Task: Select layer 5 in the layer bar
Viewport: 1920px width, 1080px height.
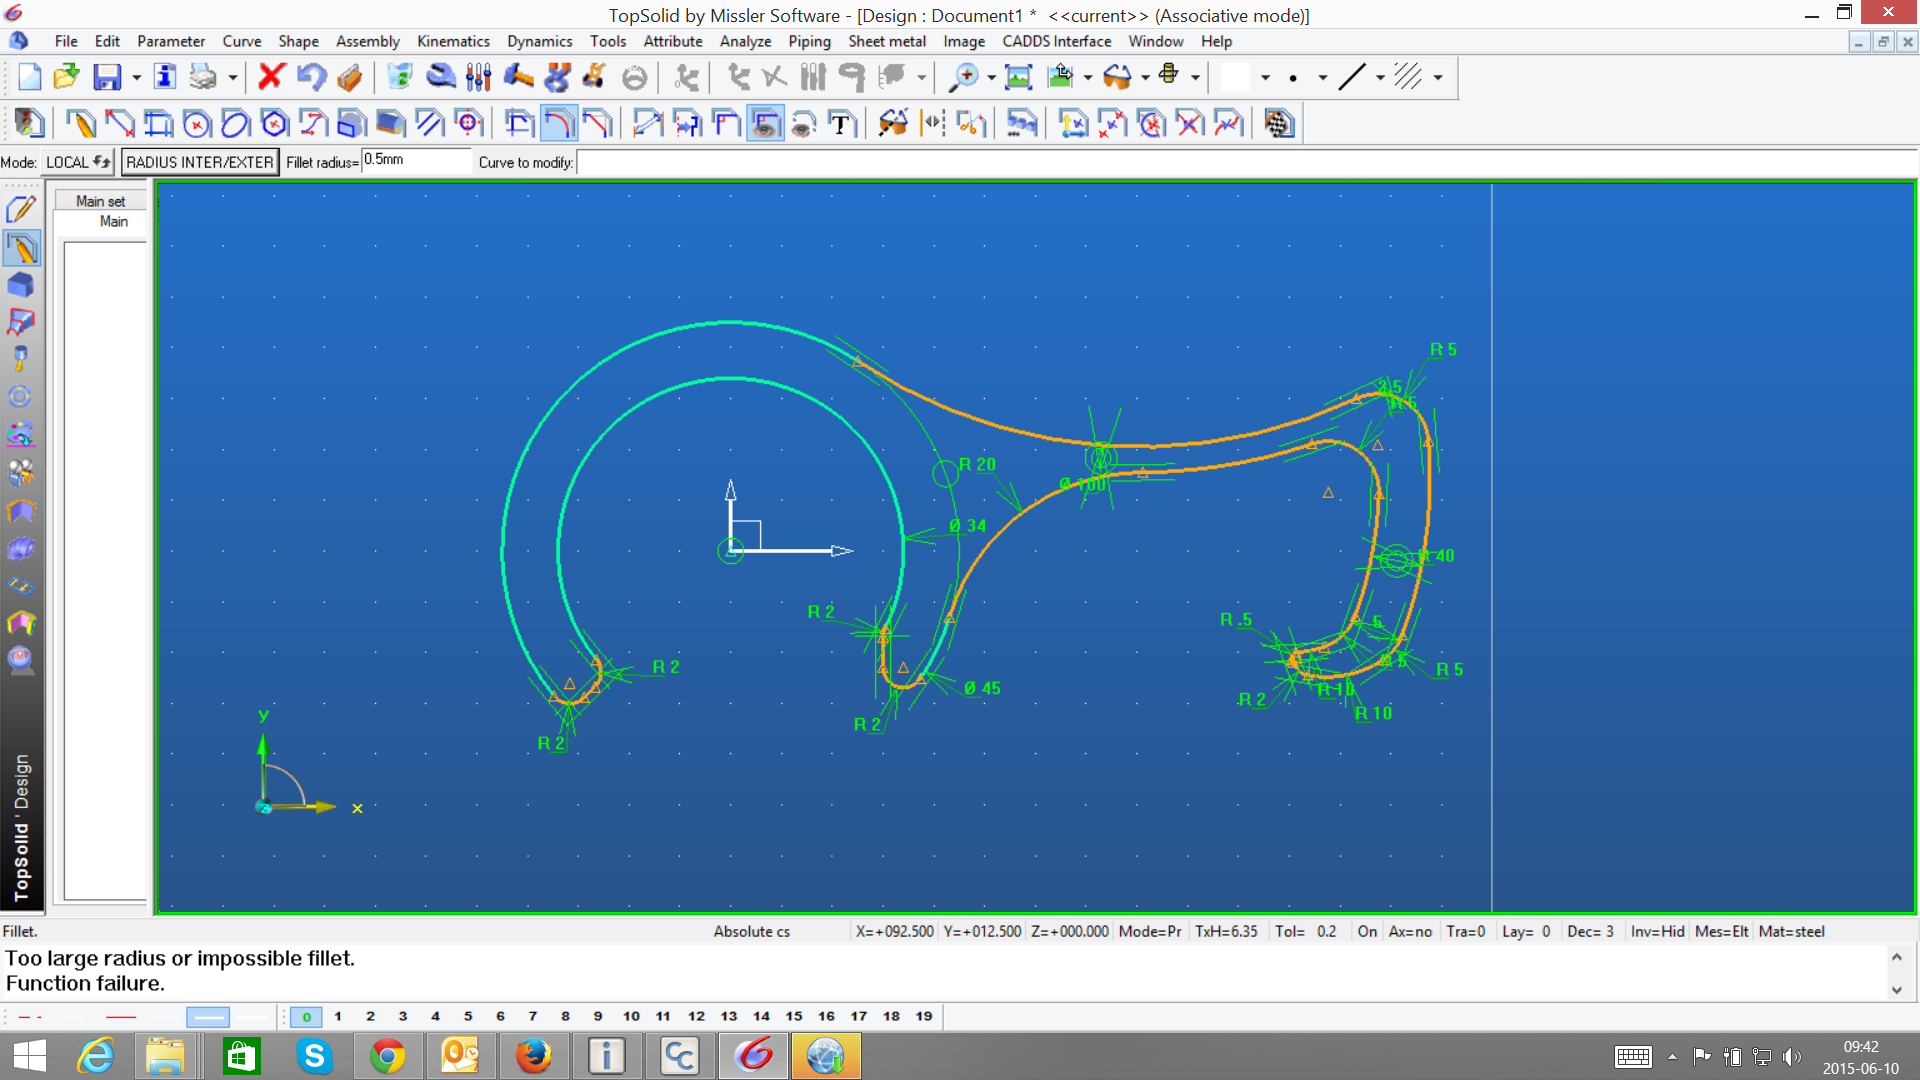Action: (x=468, y=1017)
